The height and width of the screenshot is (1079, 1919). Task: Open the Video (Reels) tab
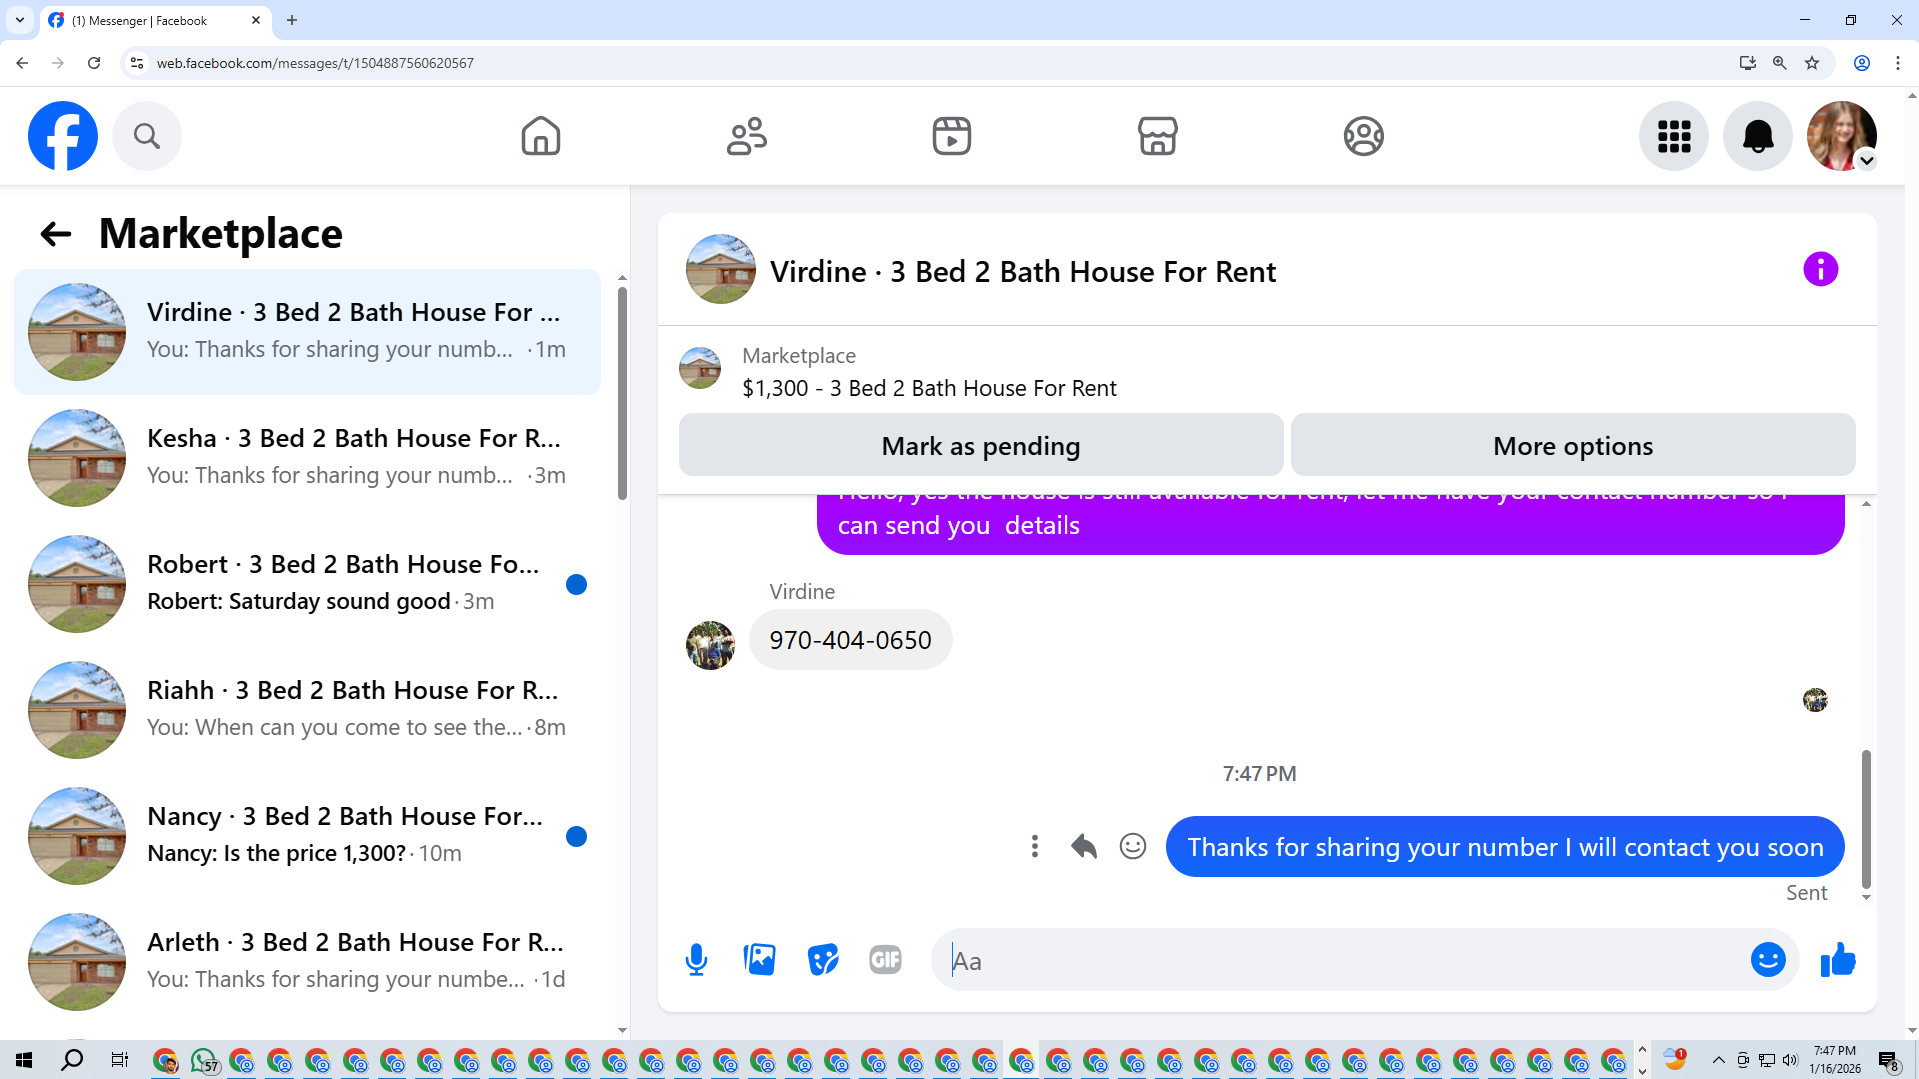(x=952, y=136)
